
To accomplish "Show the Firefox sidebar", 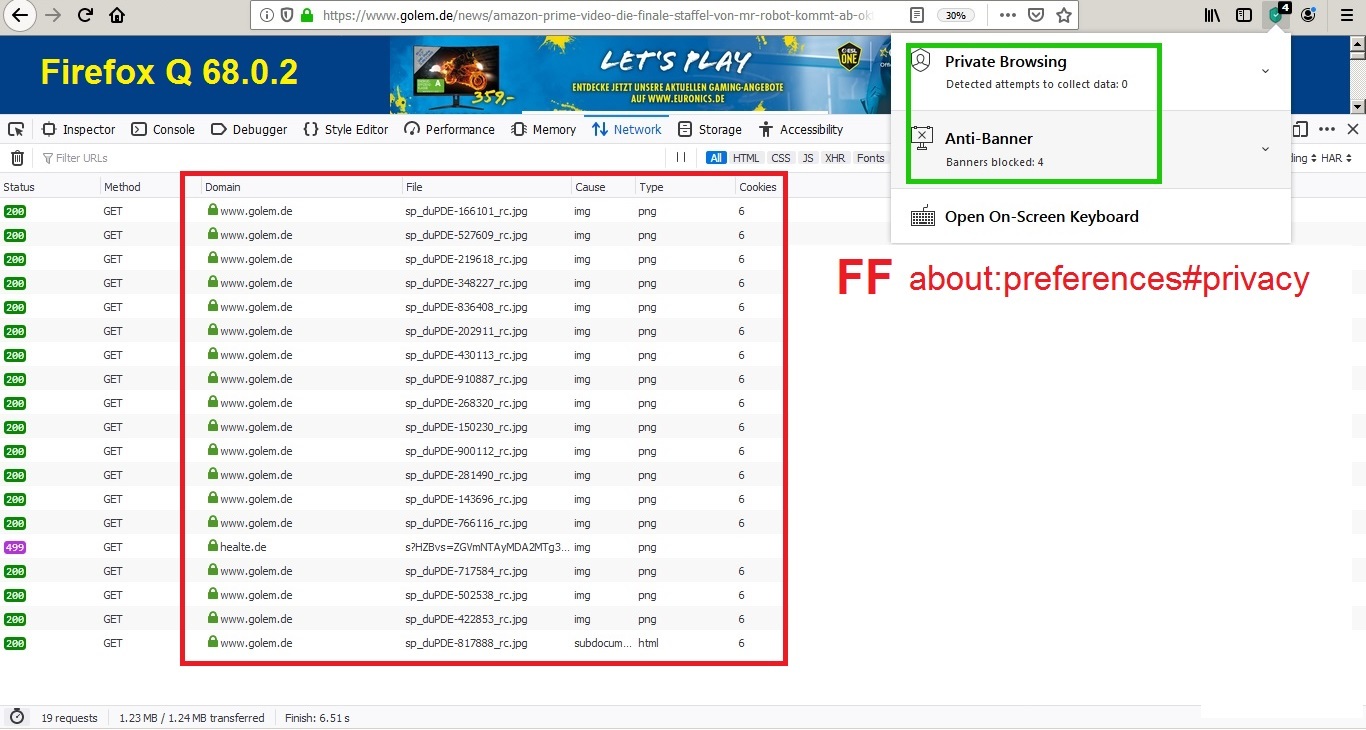I will click(1243, 15).
